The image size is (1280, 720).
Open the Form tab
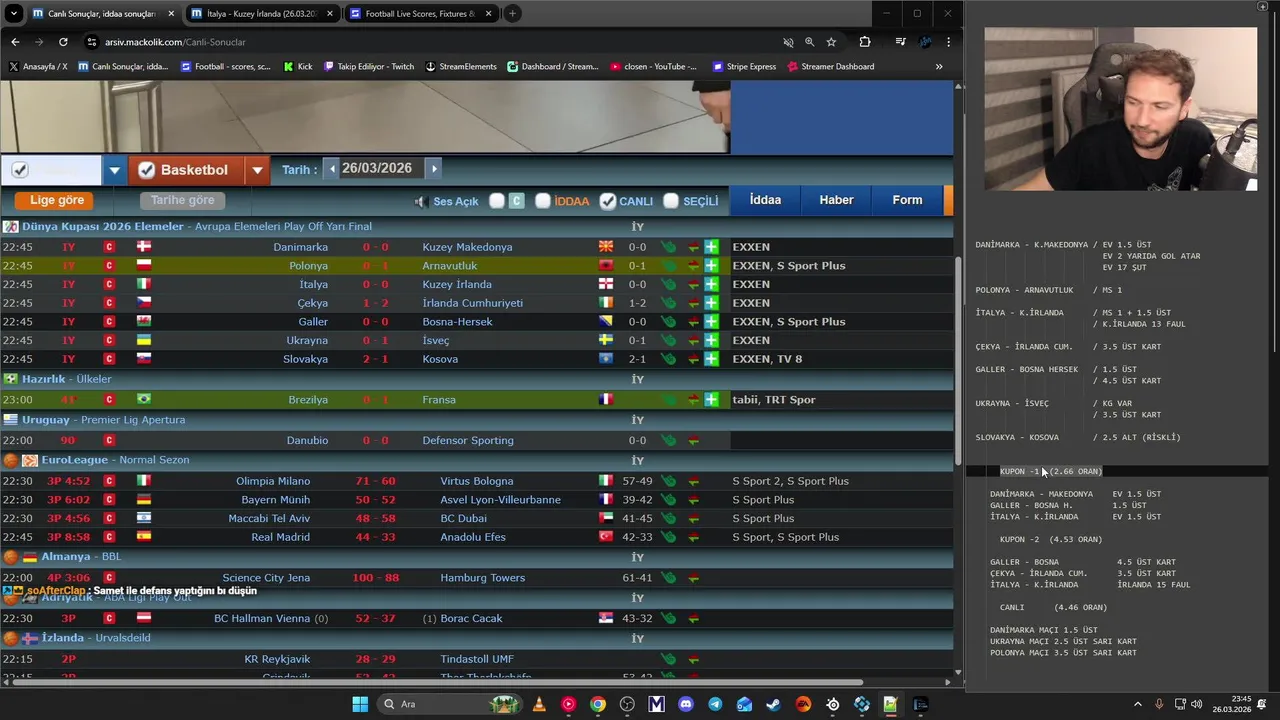point(907,200)
